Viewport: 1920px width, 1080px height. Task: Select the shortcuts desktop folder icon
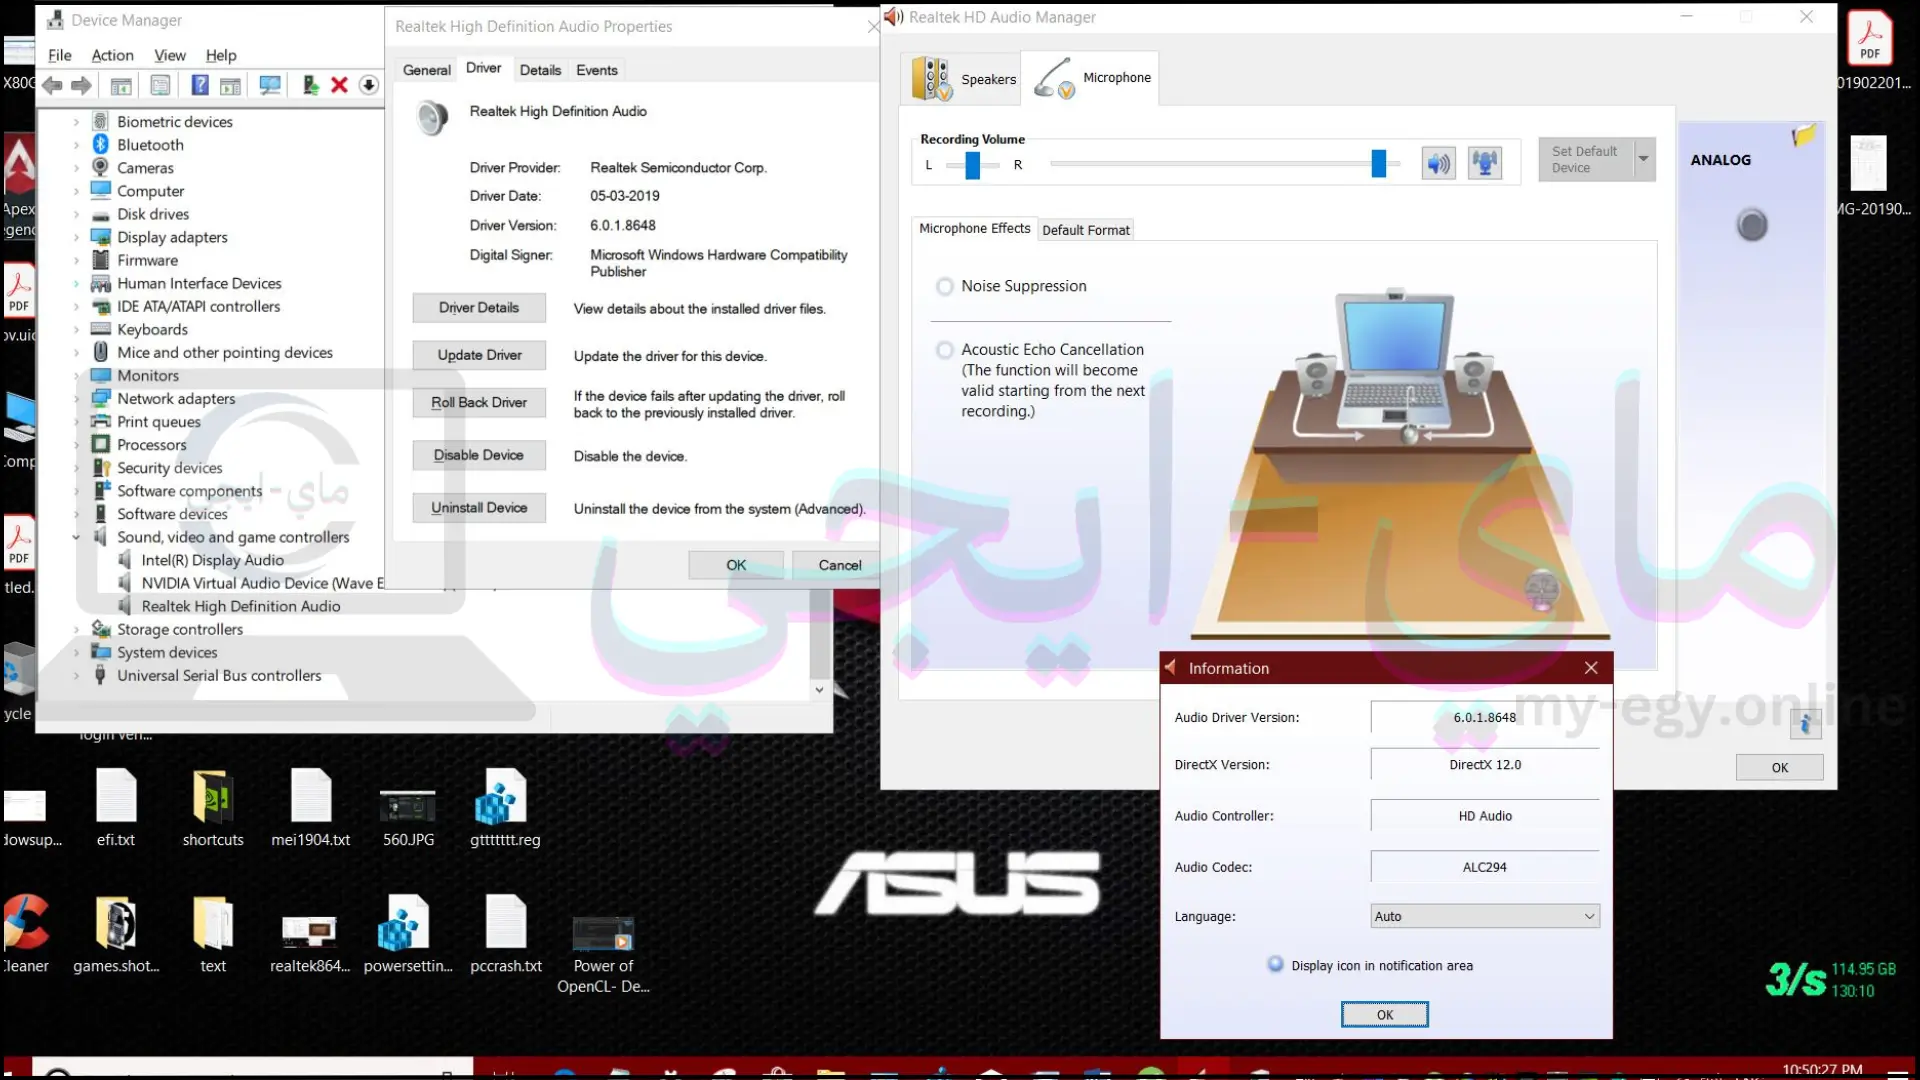coord(213,809)
